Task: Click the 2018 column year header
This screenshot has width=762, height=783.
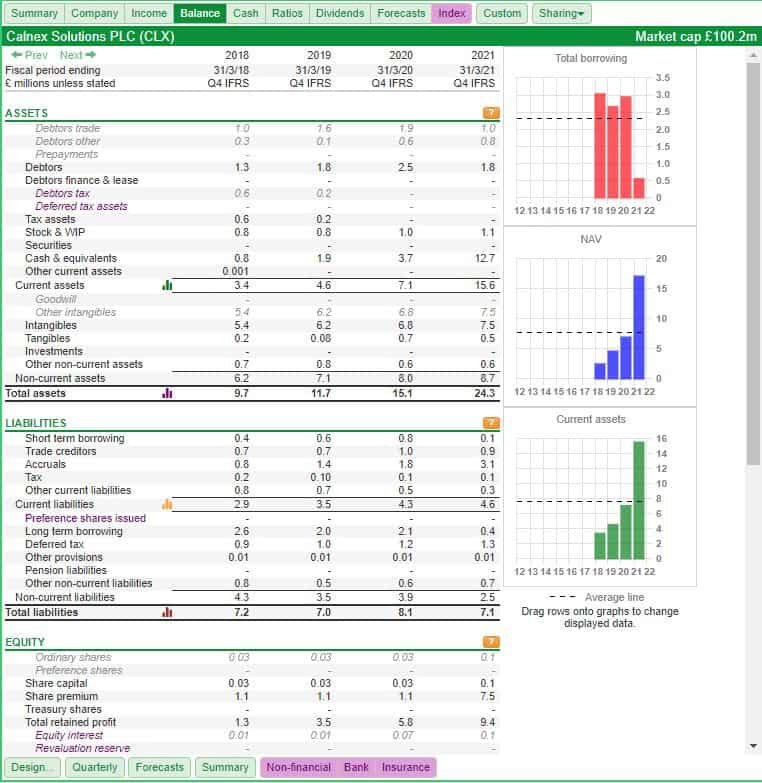Action: pyautogui.click(x=237, y=55)
